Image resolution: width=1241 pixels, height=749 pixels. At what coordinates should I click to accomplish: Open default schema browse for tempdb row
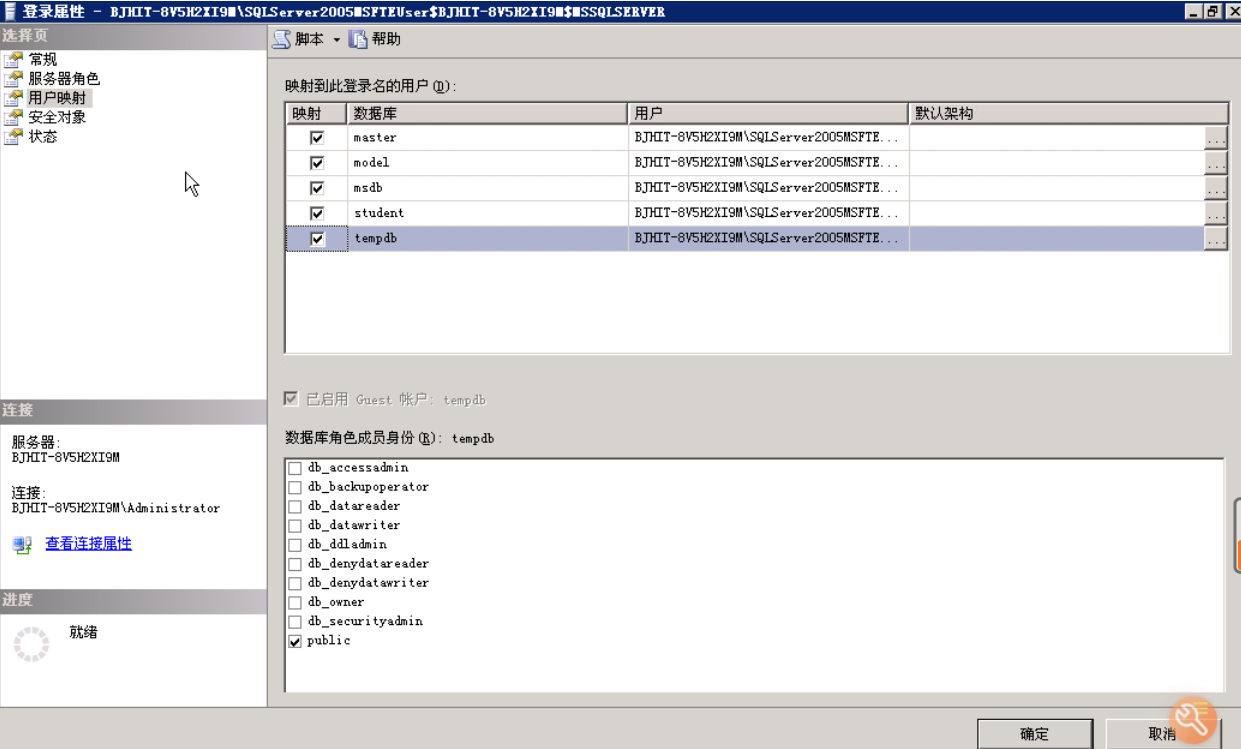coord(1216,239)
